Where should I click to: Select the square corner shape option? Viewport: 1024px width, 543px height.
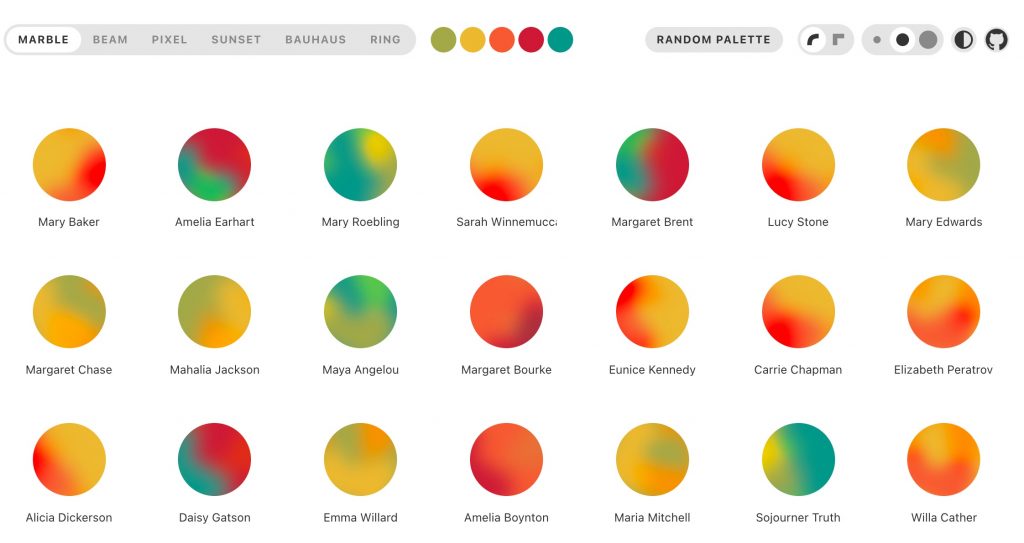coord(839,40)
